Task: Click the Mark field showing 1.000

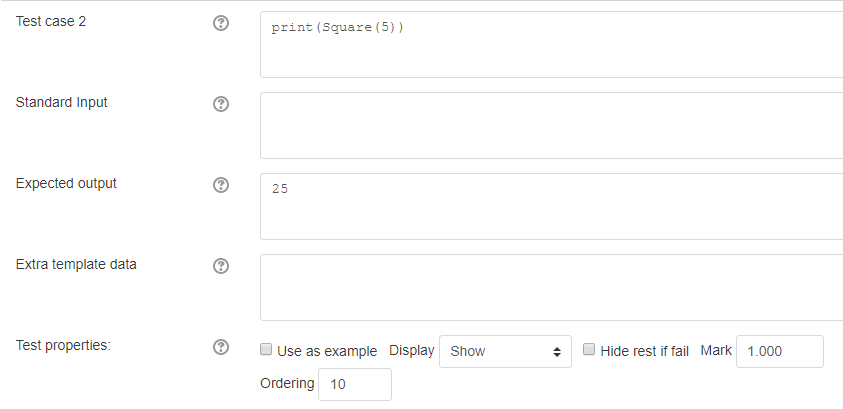Action: [x=780, y=351]
